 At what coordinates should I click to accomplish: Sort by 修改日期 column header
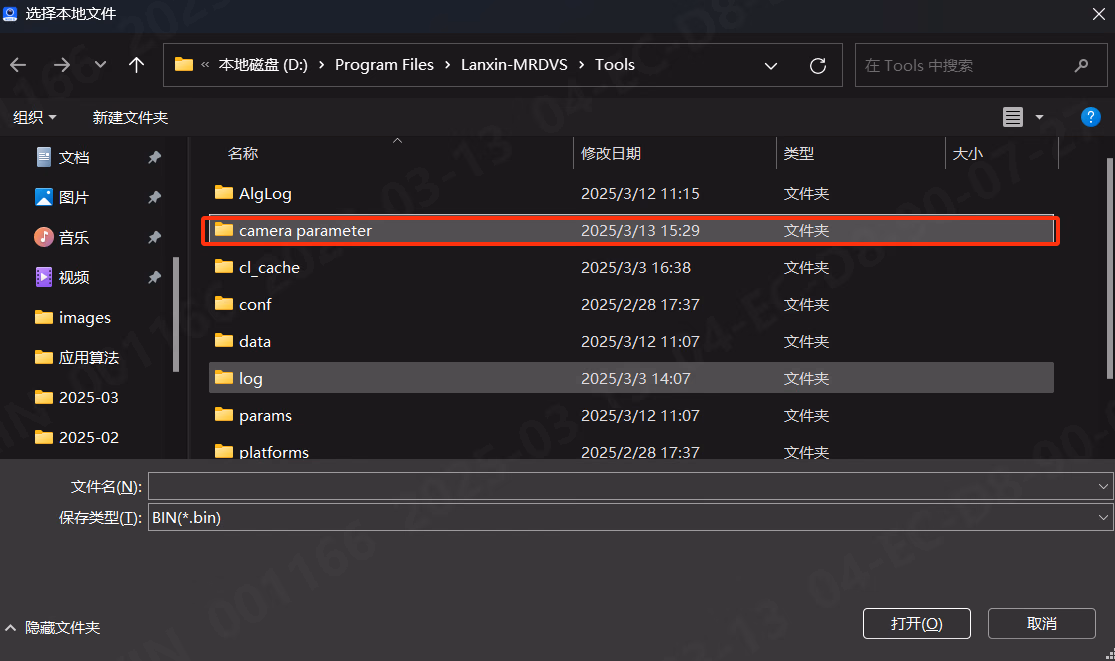[x=611, y=154]
